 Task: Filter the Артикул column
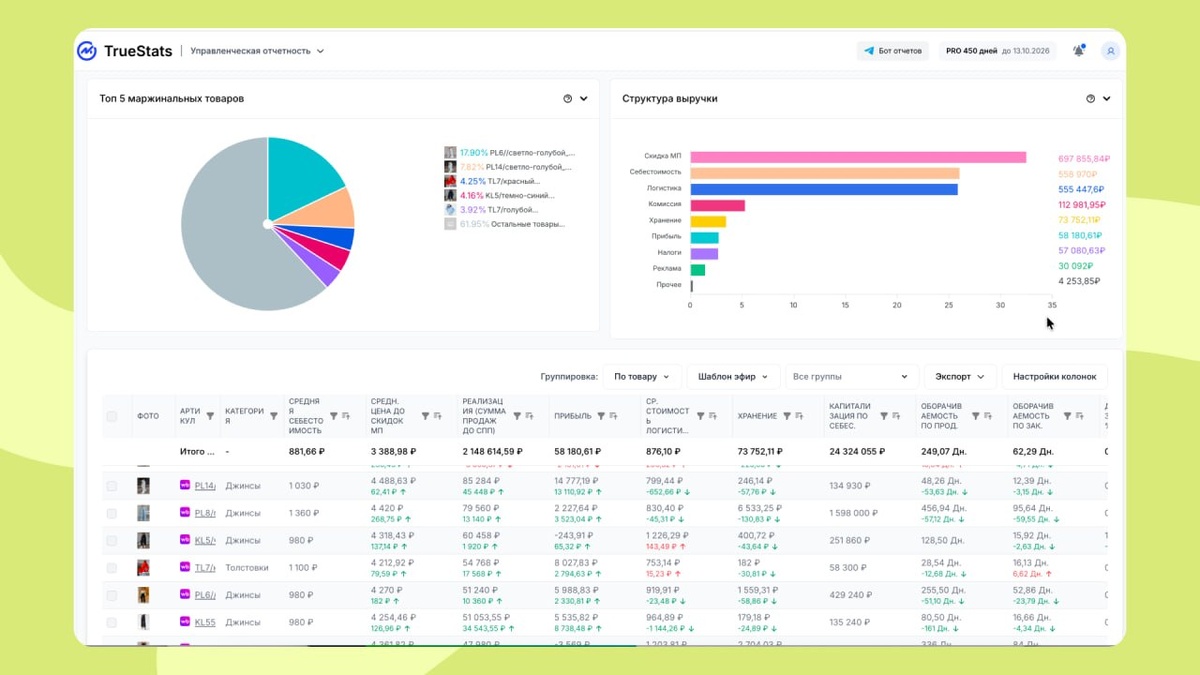[x=210, y=416]
